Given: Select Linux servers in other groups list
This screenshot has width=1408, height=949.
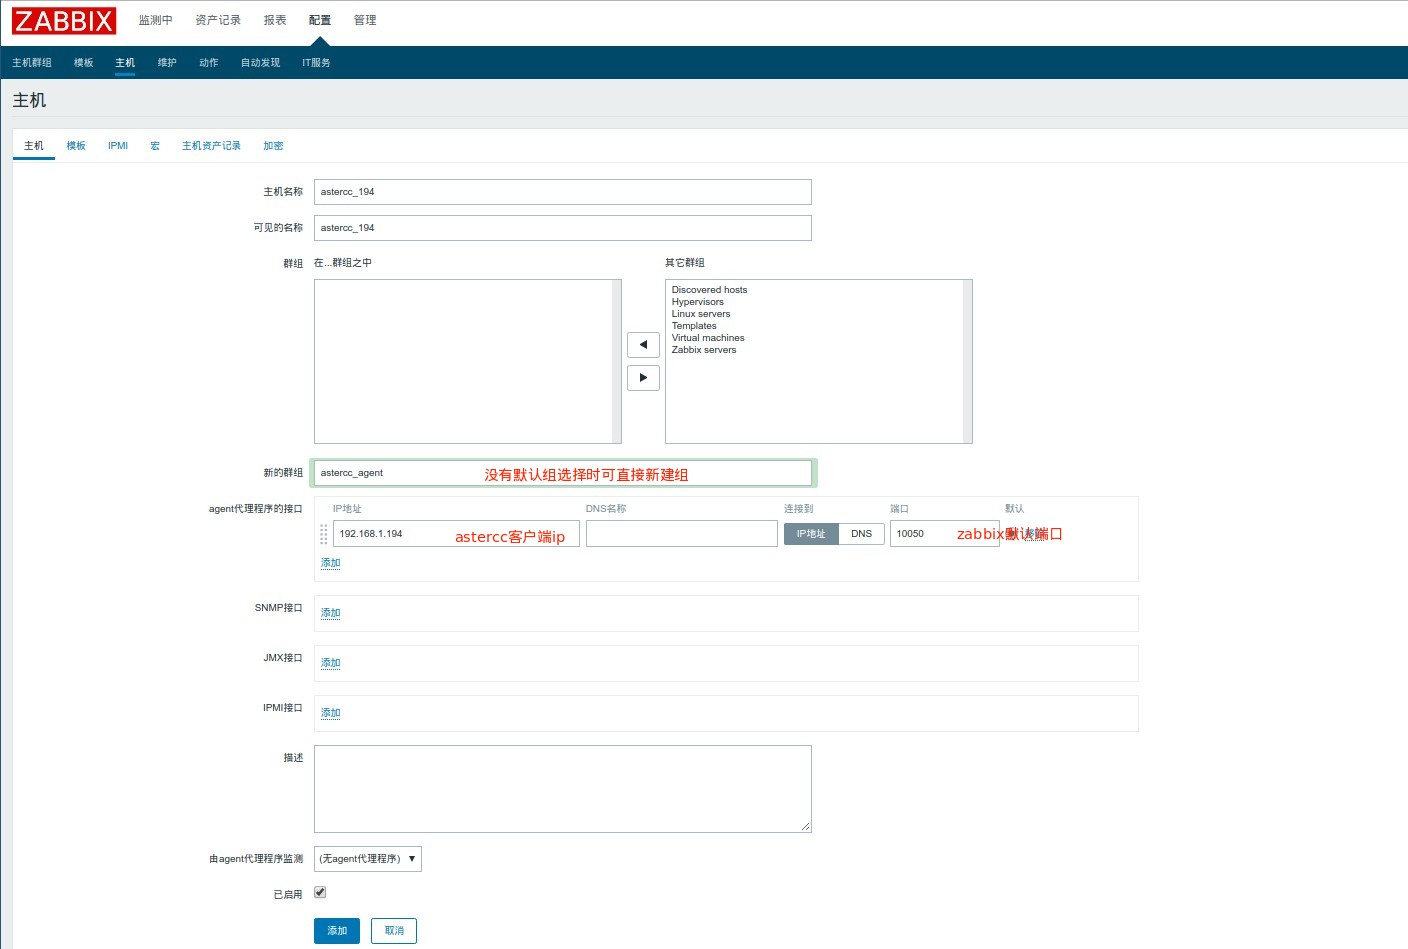Looking at the screenshot, I should (701, 314).
